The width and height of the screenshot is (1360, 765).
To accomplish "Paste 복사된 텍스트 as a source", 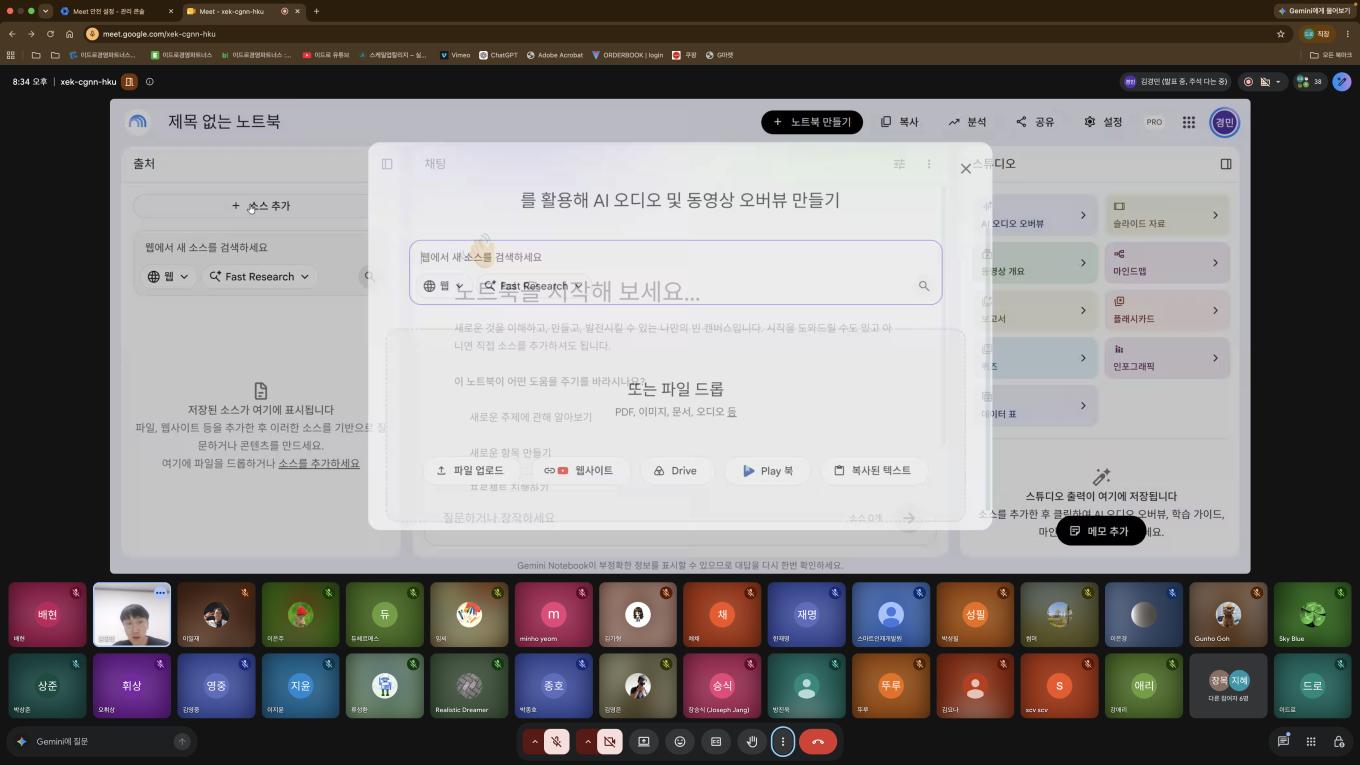I will click(873, 470).
